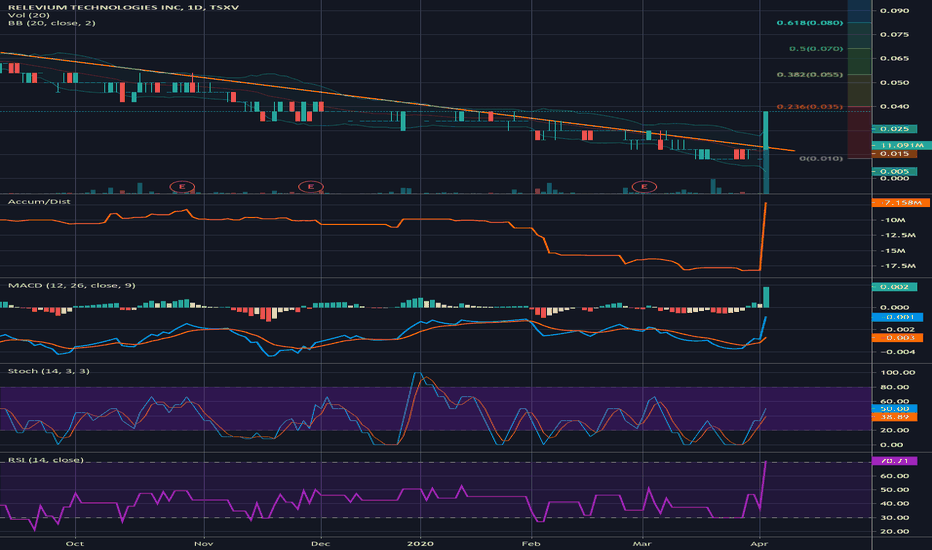Click the blue 50.00 Stoch %K tag
Image resolution: width=932 pixels, height=550 pixels.
coord(895,409)
